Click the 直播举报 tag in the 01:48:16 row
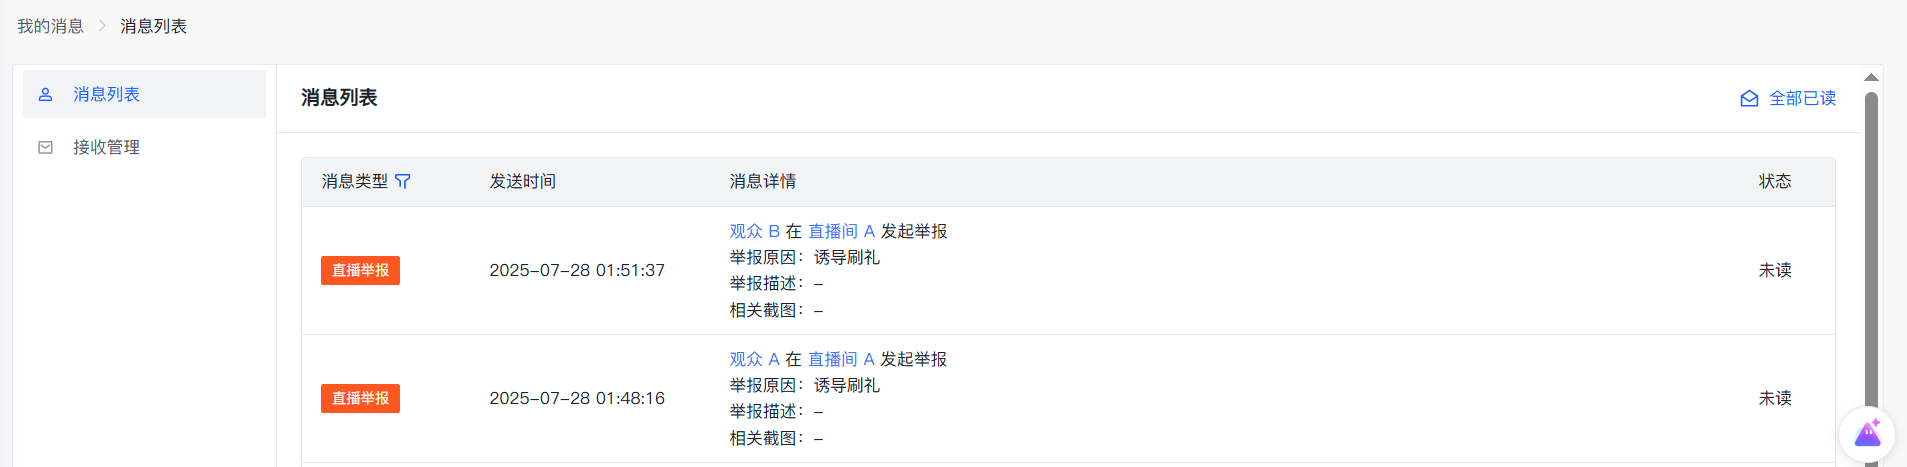The height and width of the screenshot is (467, 1907). tap(360, 398)
